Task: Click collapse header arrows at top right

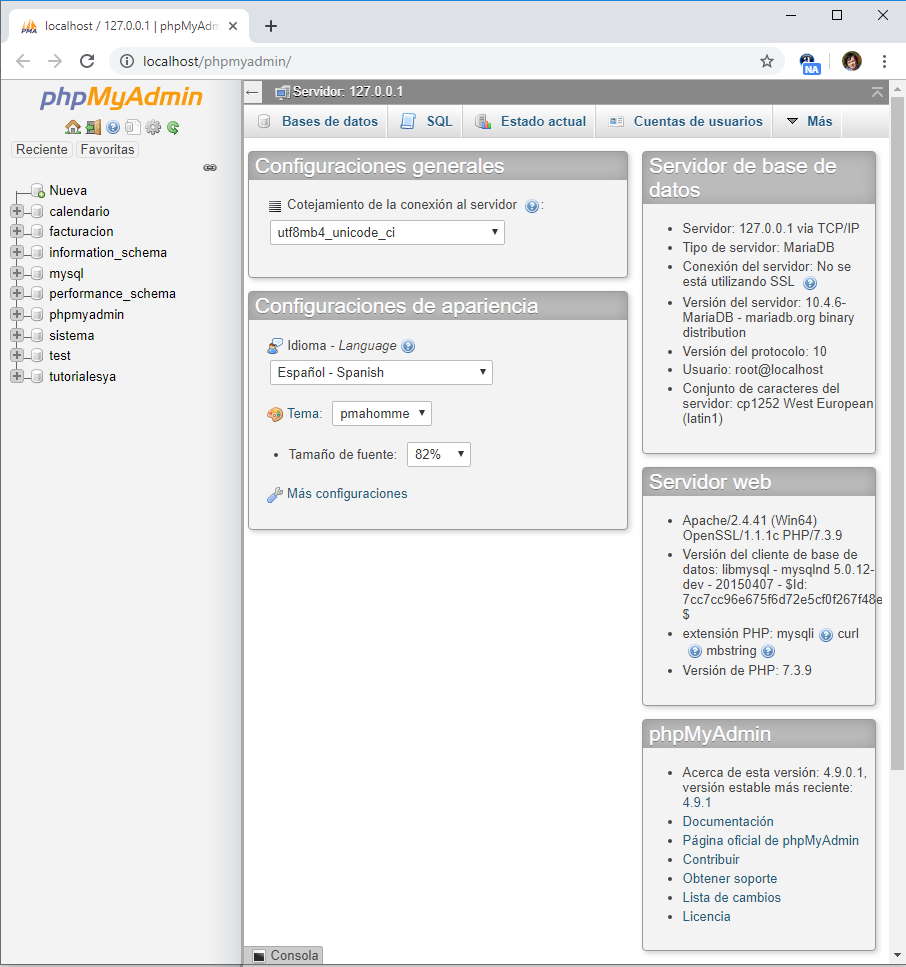Action: tap(877, 93)
